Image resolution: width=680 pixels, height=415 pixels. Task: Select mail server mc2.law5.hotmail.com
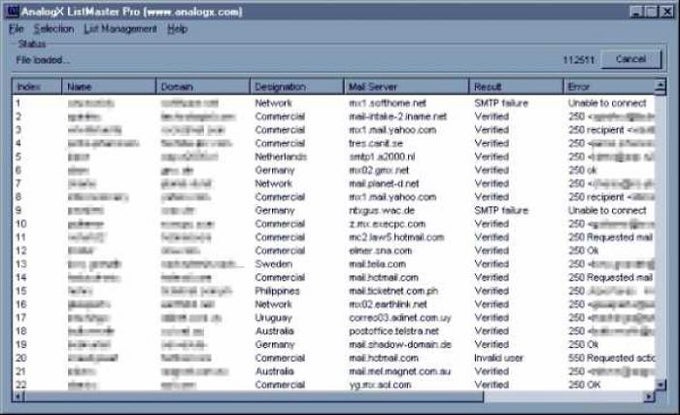pos(396,238)
